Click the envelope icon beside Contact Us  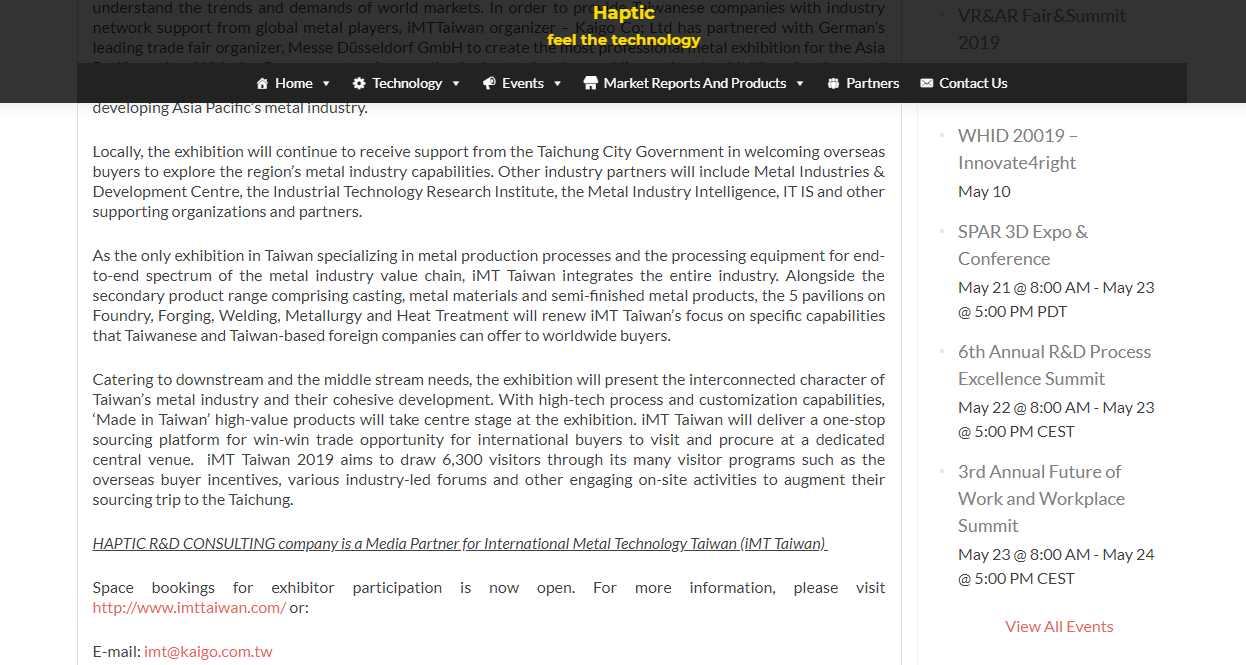tap(926, 83)
